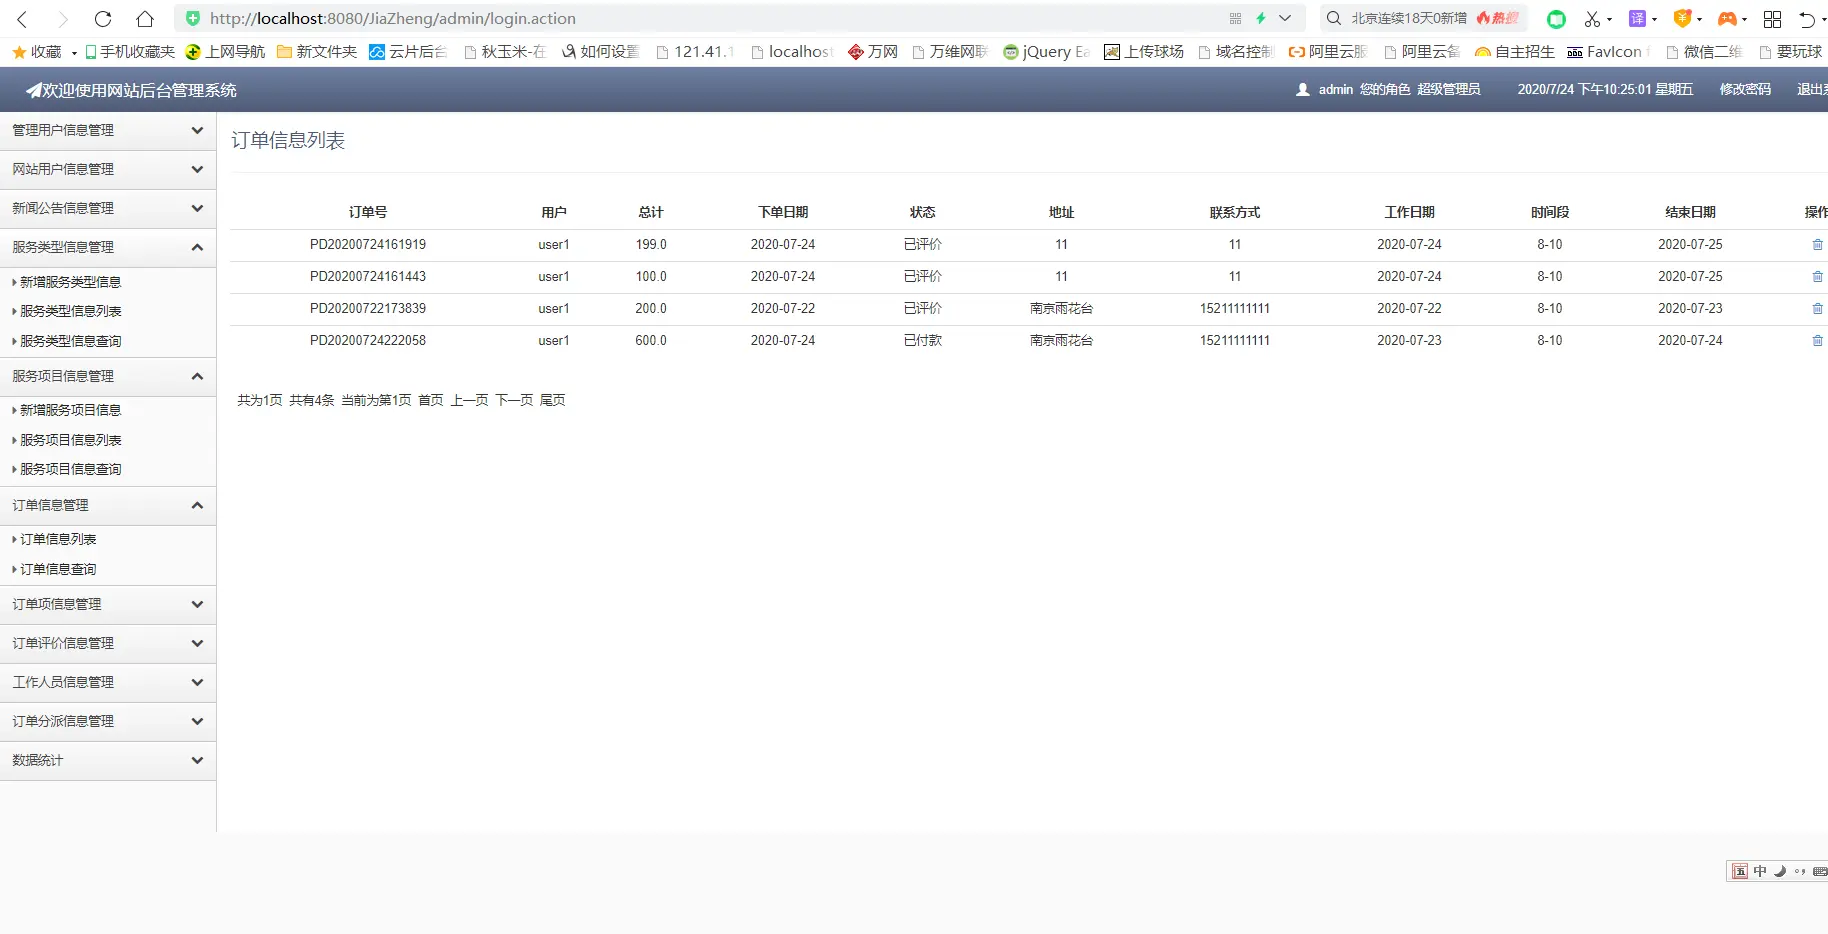Open the game controller extension icon
1828x934 pixels.
1727,19
